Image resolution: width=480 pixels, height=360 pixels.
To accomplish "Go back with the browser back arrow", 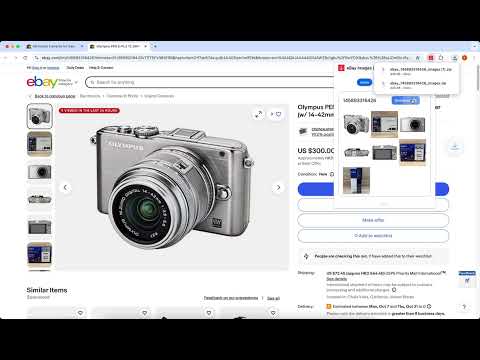I will [x=6, y=58].
